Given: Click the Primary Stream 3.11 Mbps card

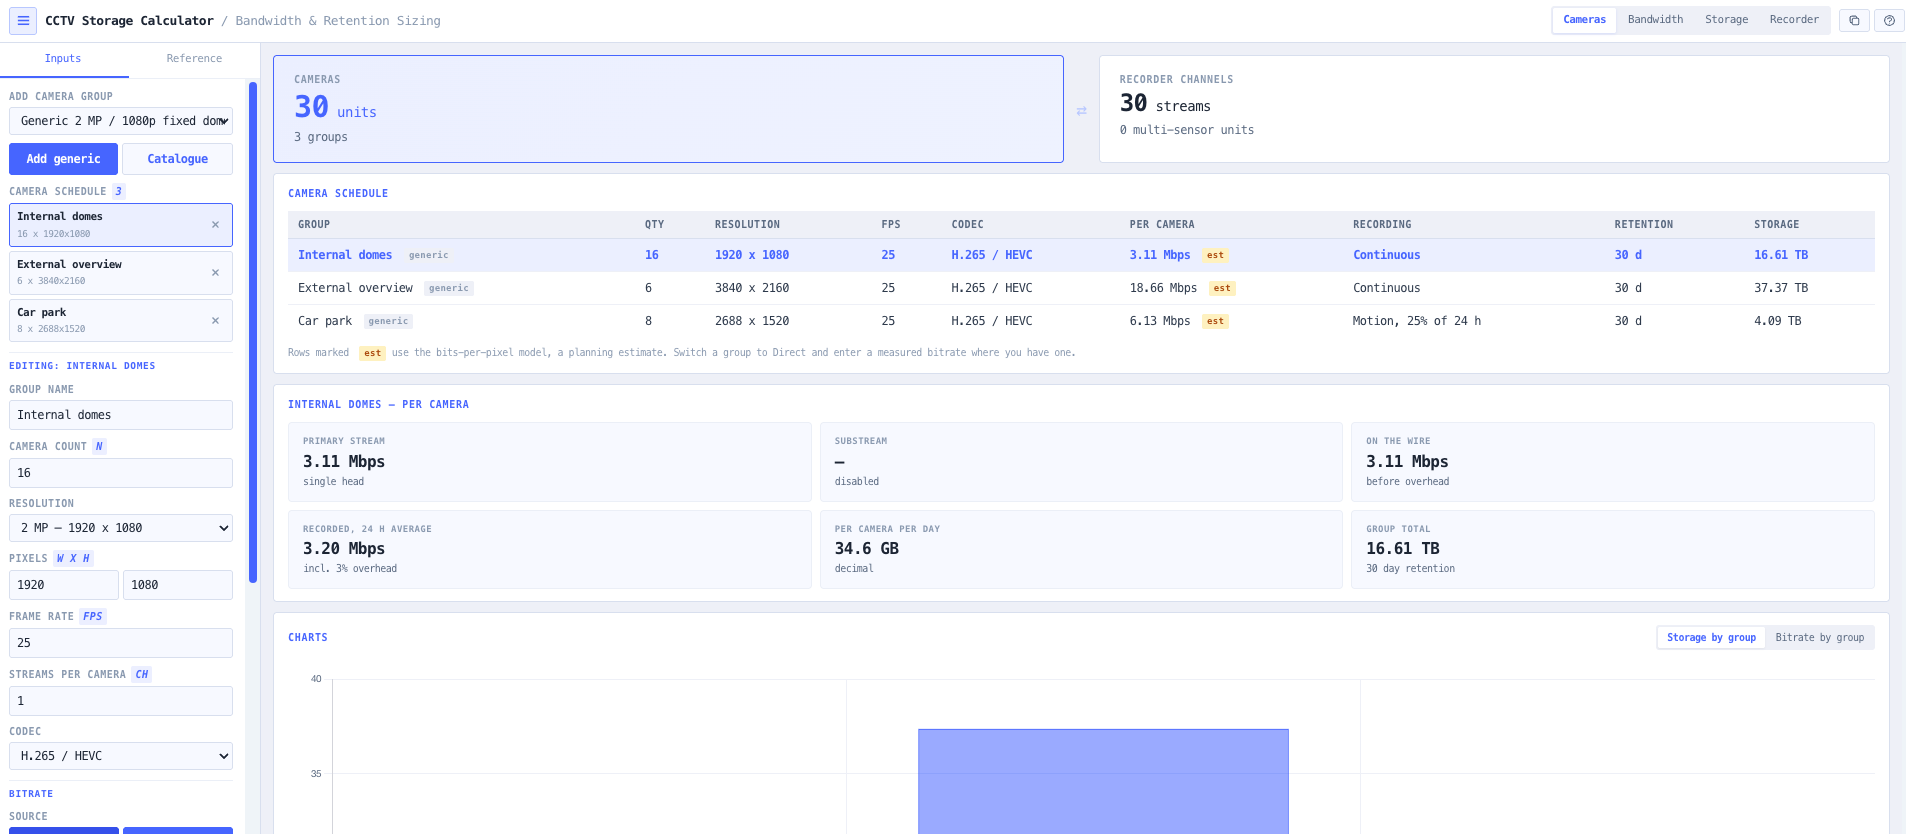Looking at the screenshot, I should [550, 462].
